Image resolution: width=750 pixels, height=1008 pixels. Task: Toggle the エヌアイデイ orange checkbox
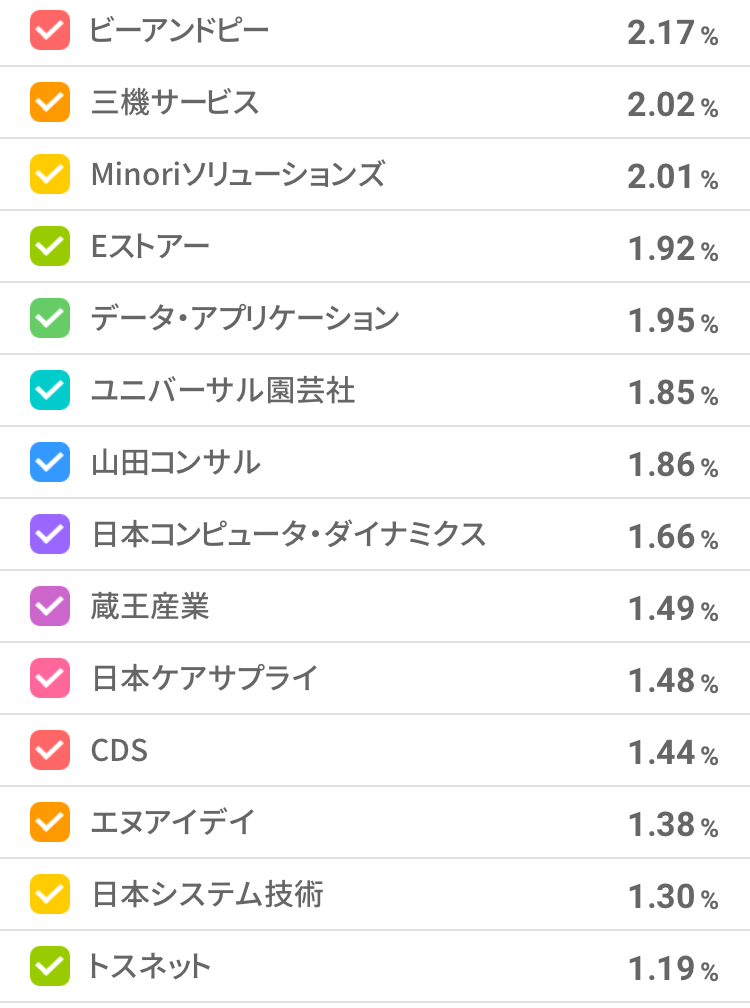(50, 822)
